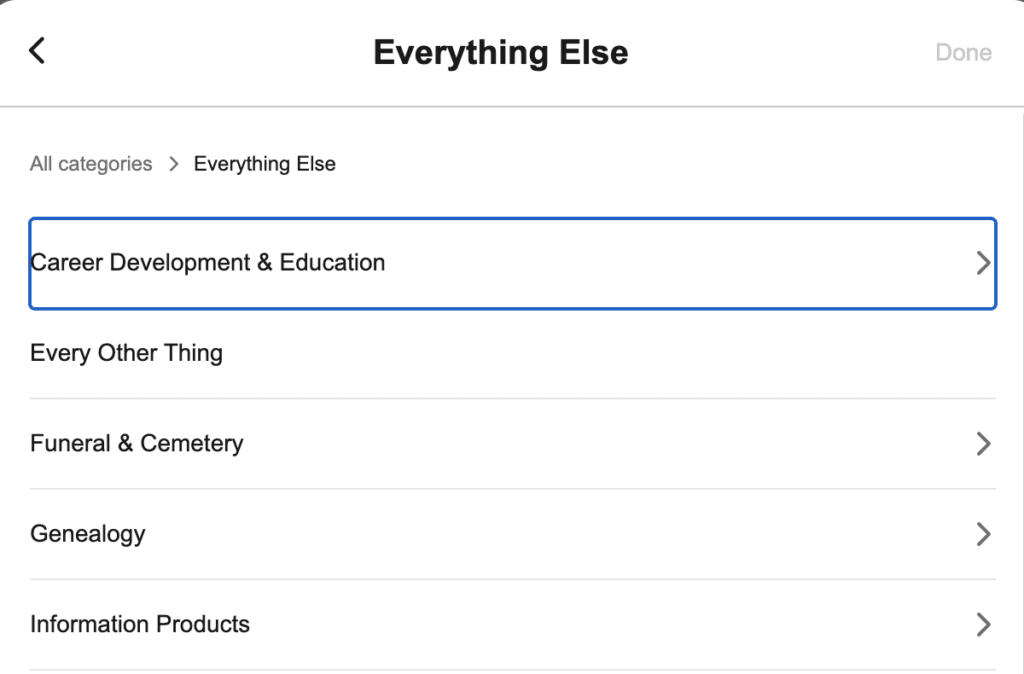1024x674 pixels.
Task: Click the Done button
Action: tap(962, 52)
